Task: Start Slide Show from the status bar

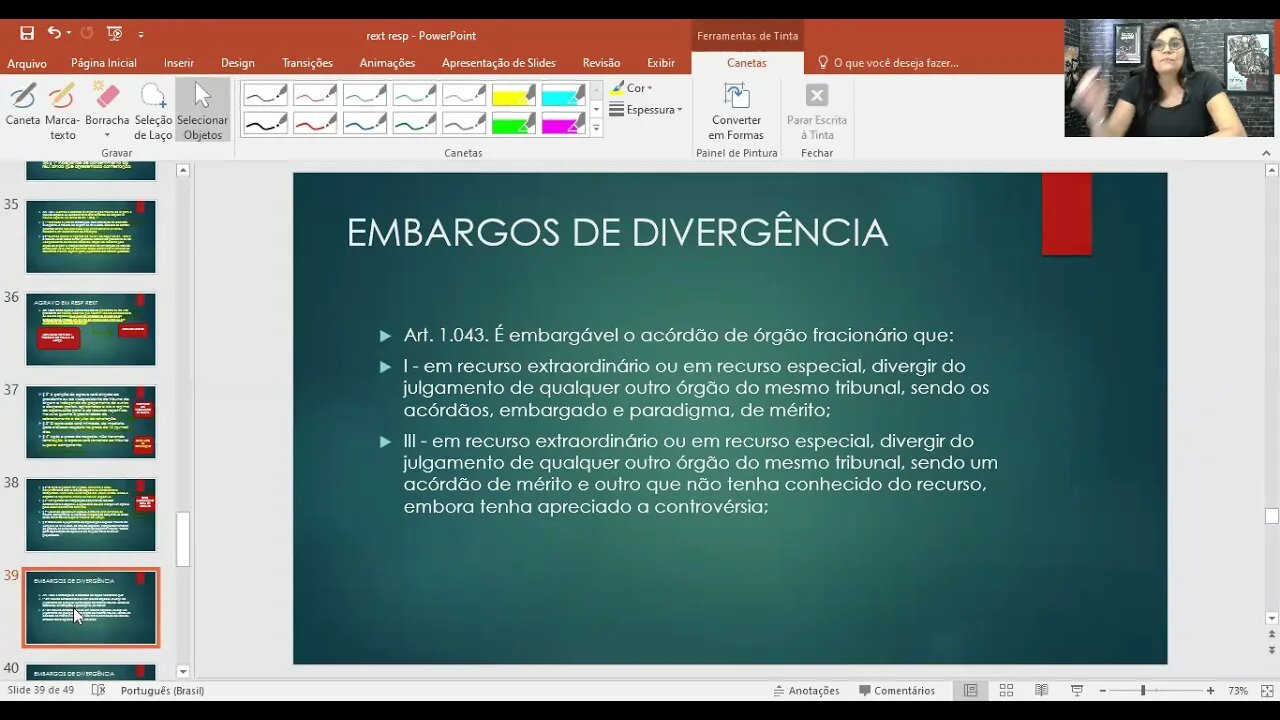Action: coord(1077,691)
